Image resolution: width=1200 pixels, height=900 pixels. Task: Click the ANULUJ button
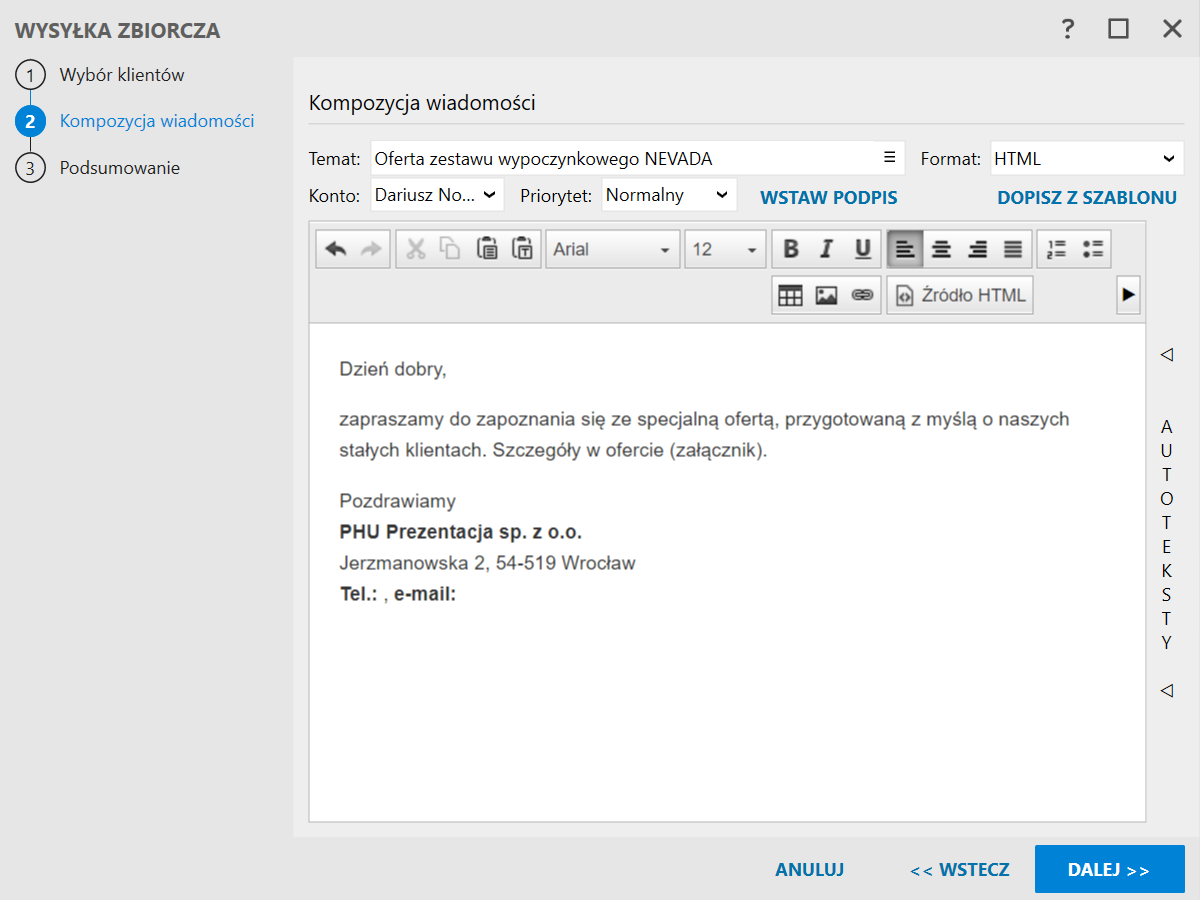pos(810,870)
